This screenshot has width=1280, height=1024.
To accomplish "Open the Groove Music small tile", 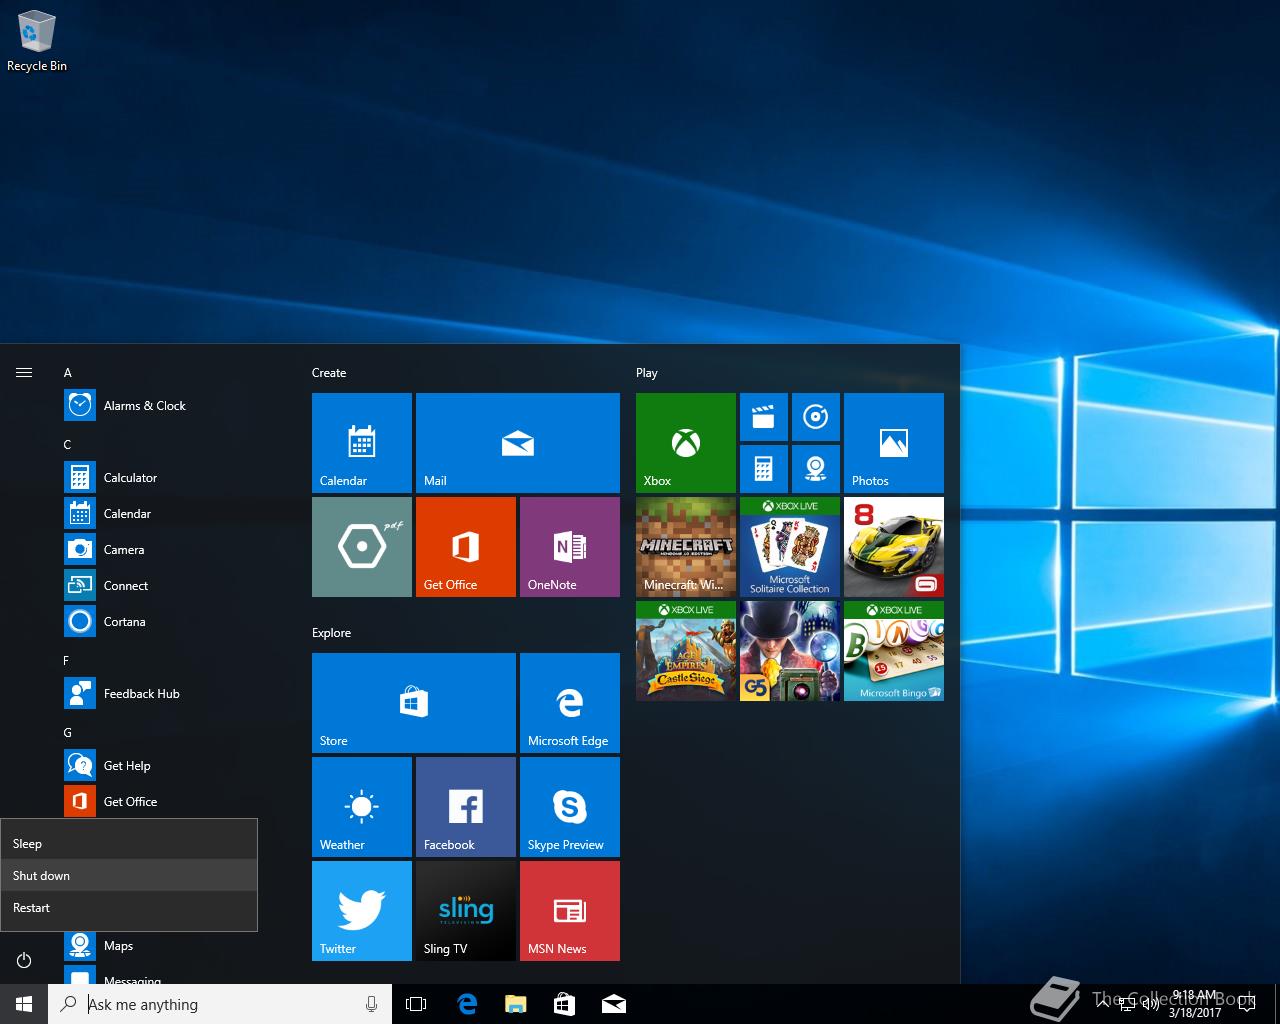I will coord(816,417).
